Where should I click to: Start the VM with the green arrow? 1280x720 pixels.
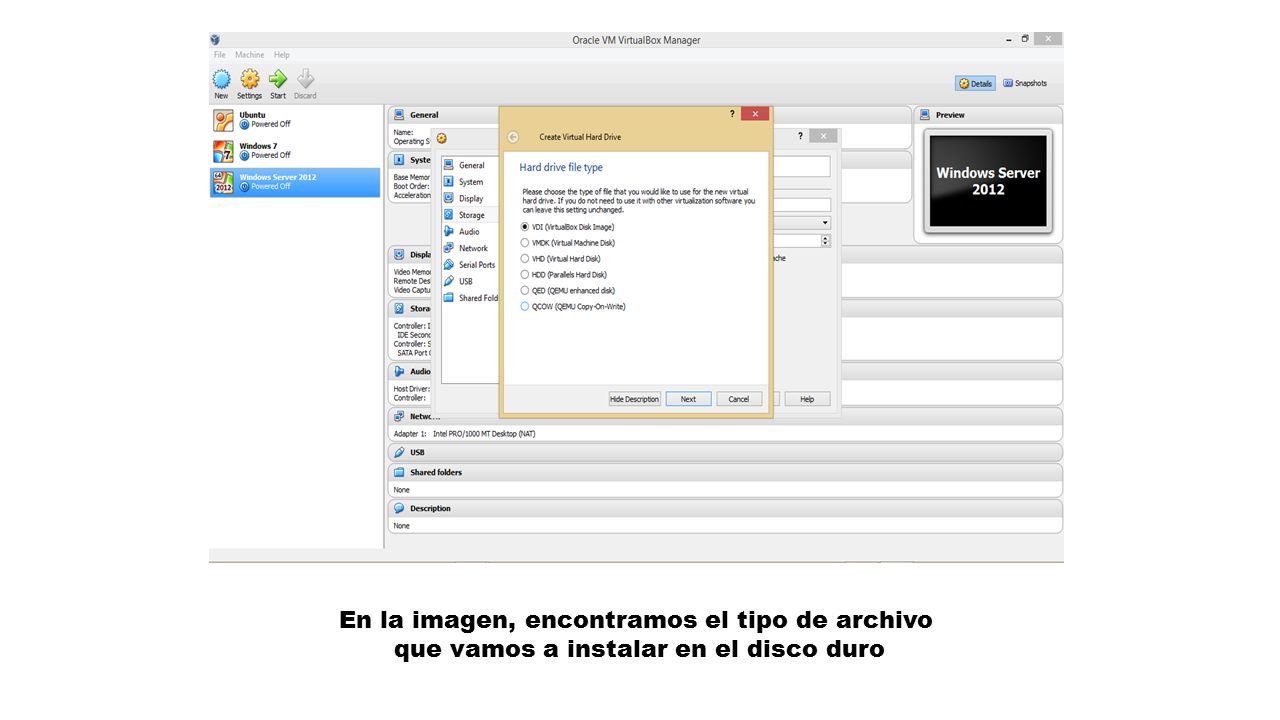(278, 79)
